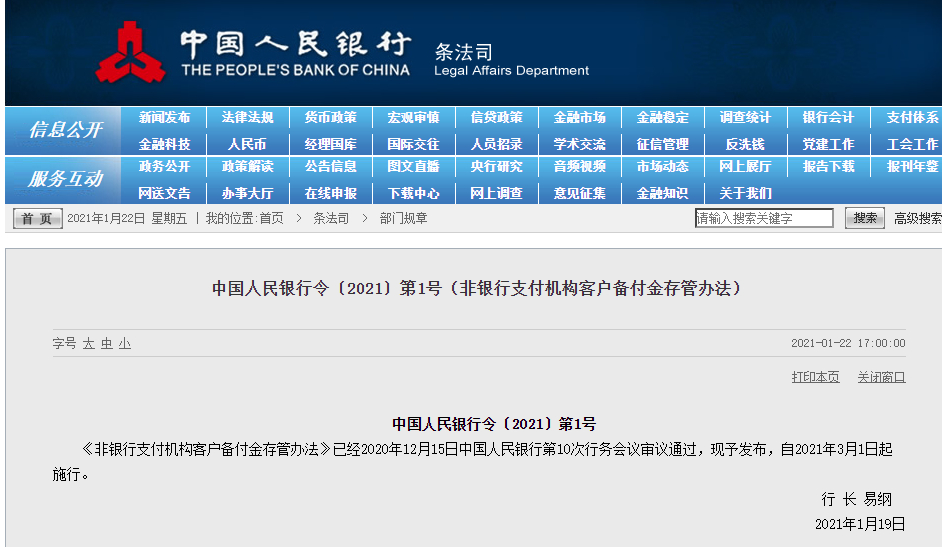Open 工会工作 menu item
Image resolution: width=942 pixels, height=547 pixels.
point(912,144)
